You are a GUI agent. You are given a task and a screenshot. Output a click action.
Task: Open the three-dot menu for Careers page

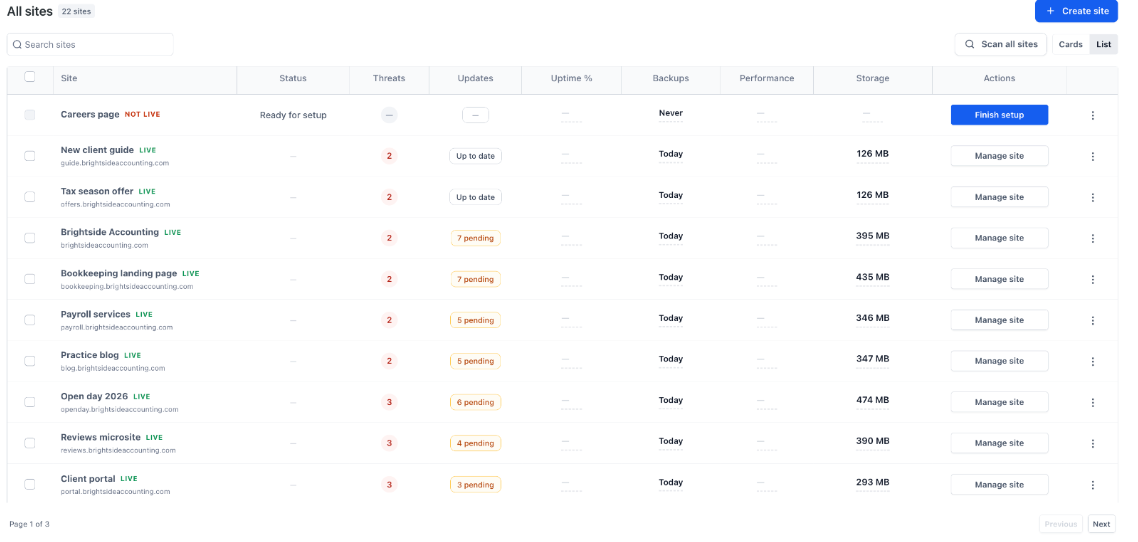(x=1092, y=115)
